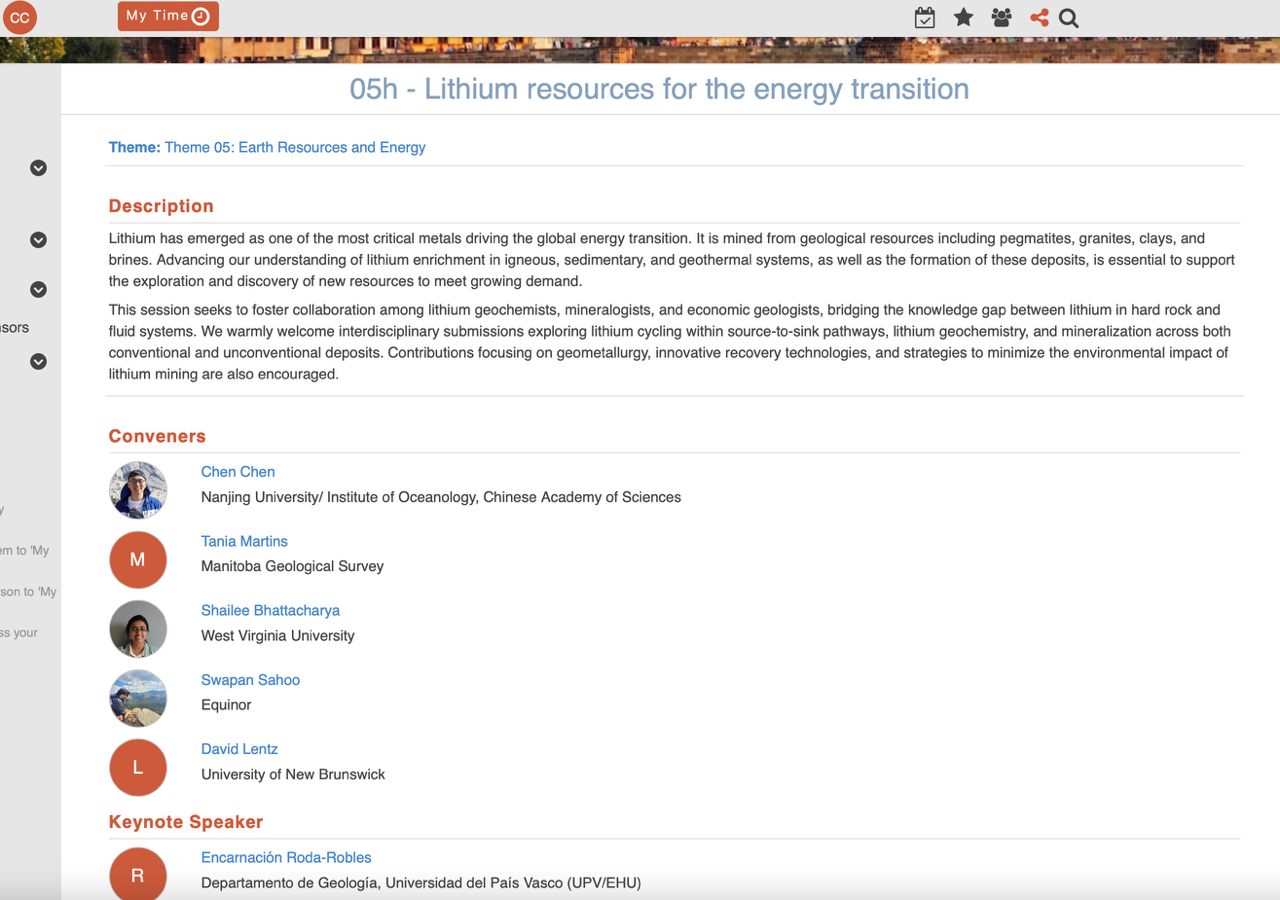Screen dimensions: 1280x900
Task: Open Chen Chen's profile link
Action: pyautogui.click(x=238, y=472)
